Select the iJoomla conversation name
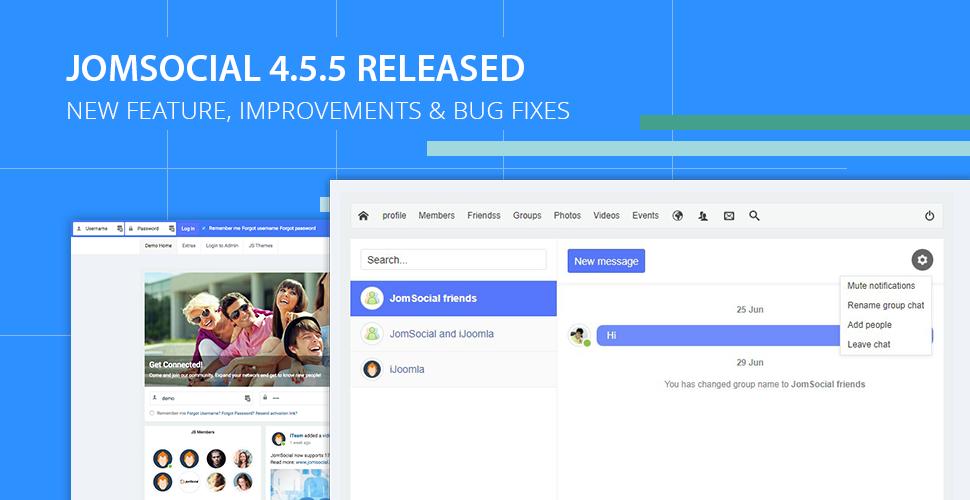Image resolution: width=970 pixels, height=500 pixels. (406, 369)
